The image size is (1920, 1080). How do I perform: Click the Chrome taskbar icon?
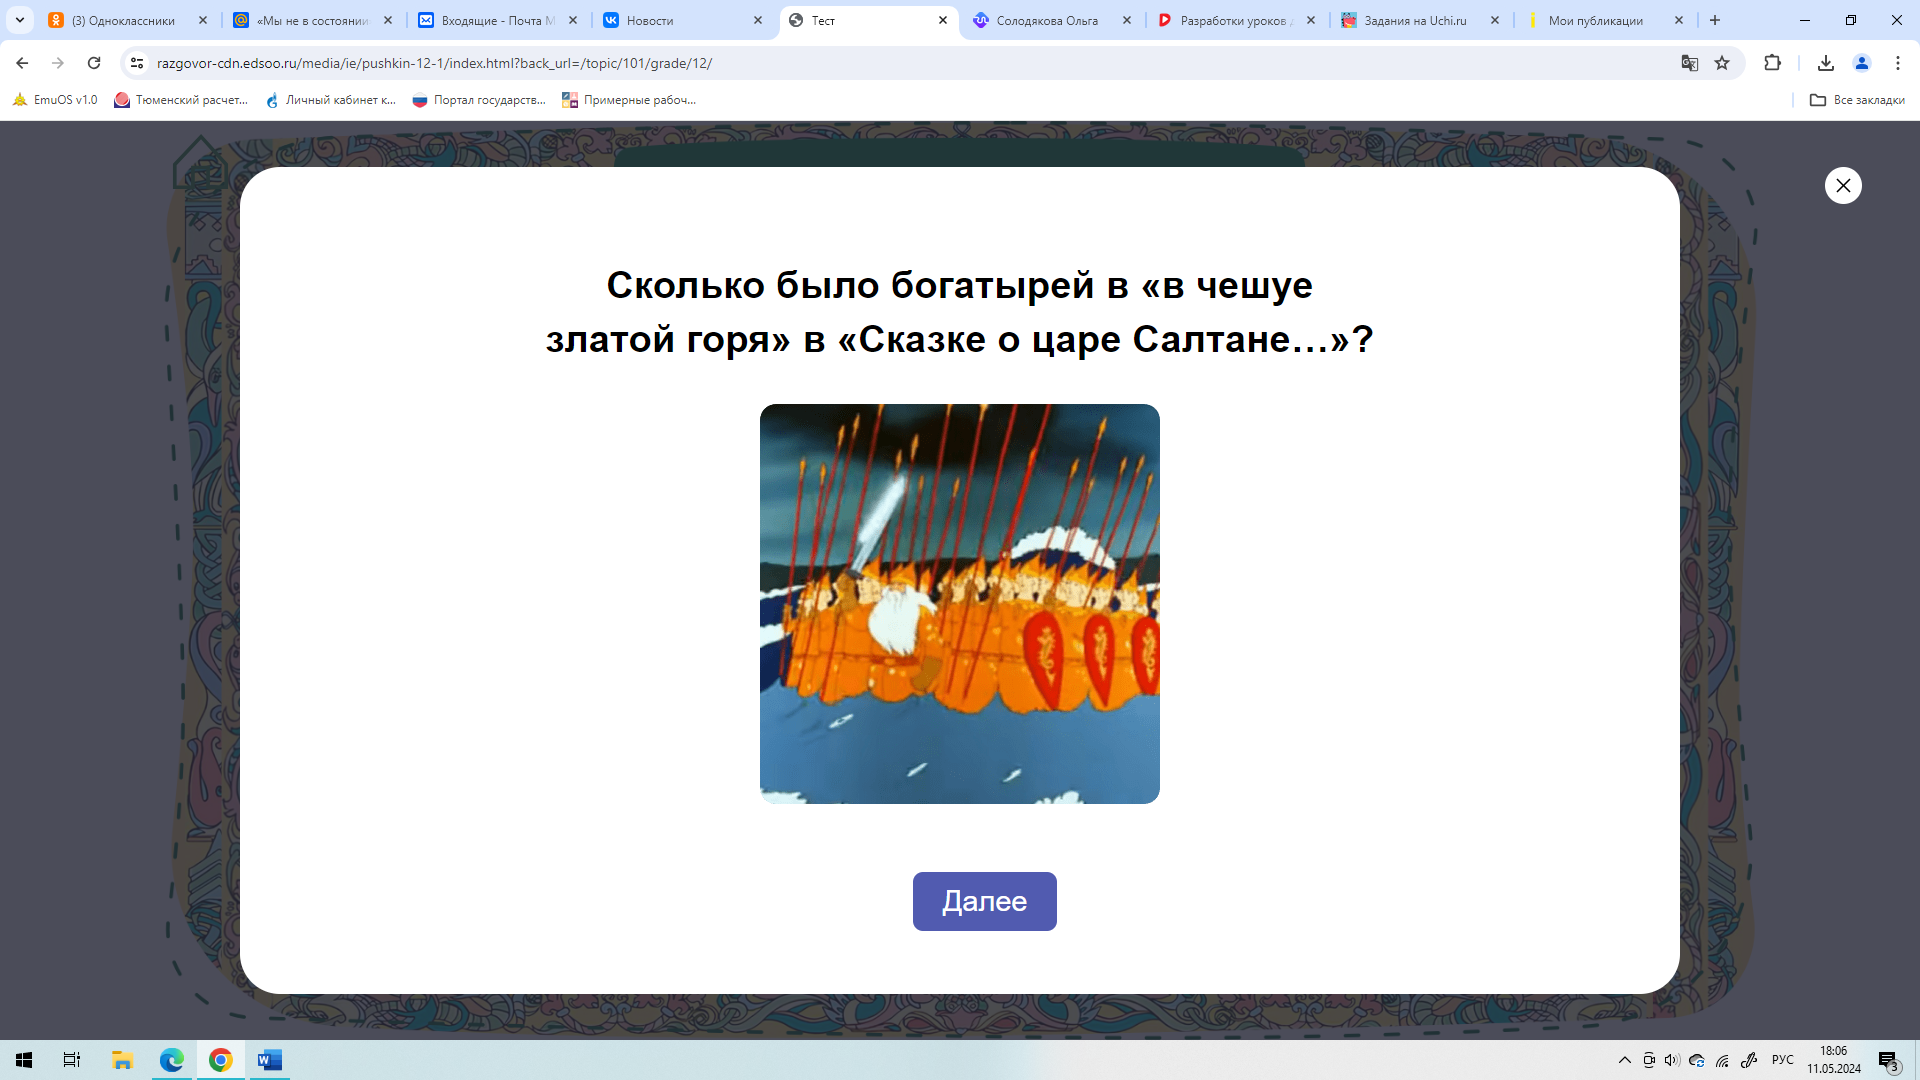click(221, 1060)
